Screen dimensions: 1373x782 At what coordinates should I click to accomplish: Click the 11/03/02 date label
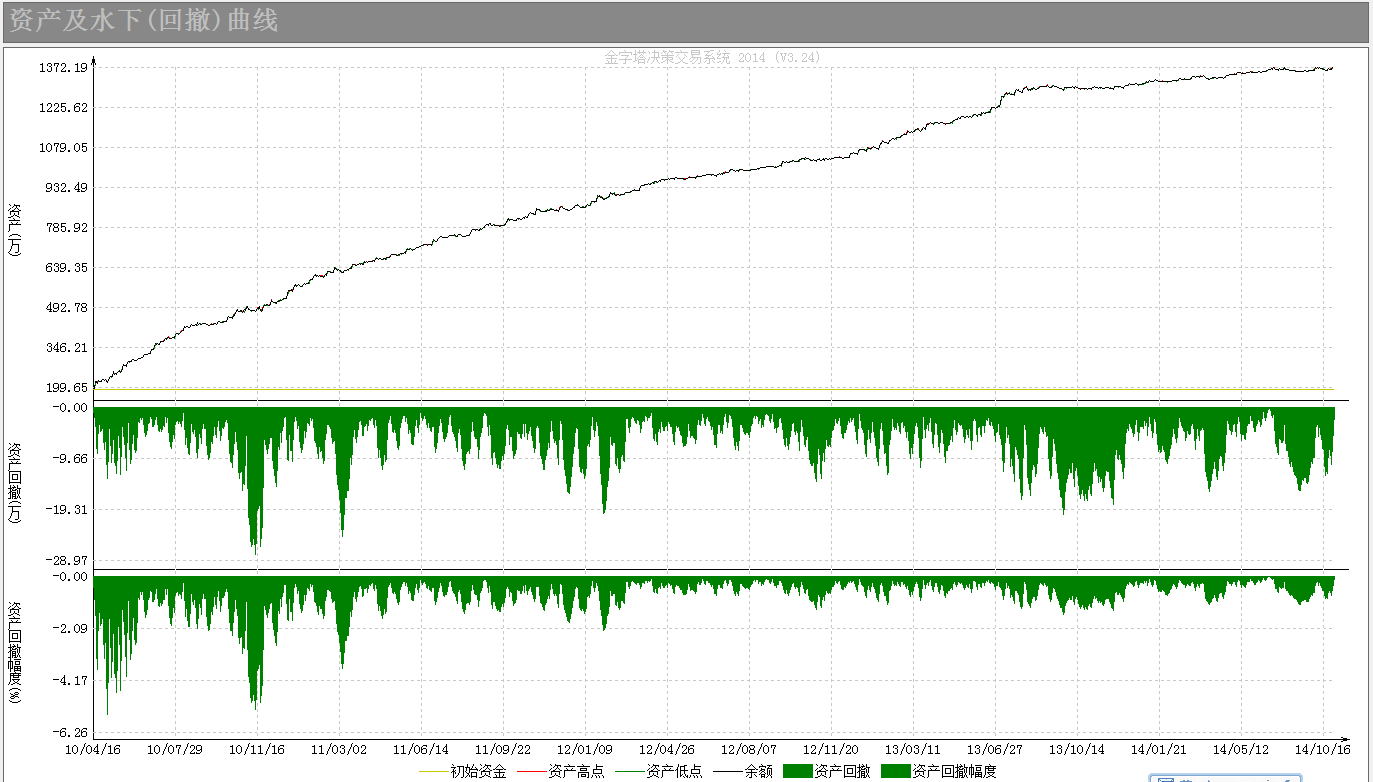(x=339, y=749)
